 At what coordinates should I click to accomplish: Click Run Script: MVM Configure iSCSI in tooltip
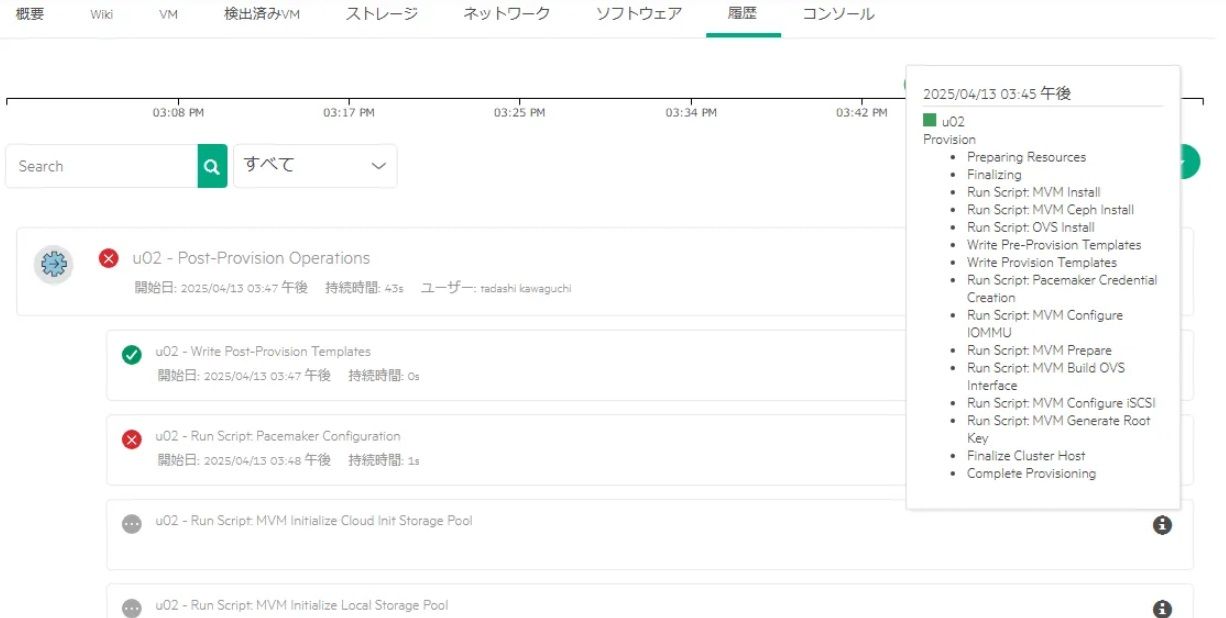click(x=1061, y=403)
